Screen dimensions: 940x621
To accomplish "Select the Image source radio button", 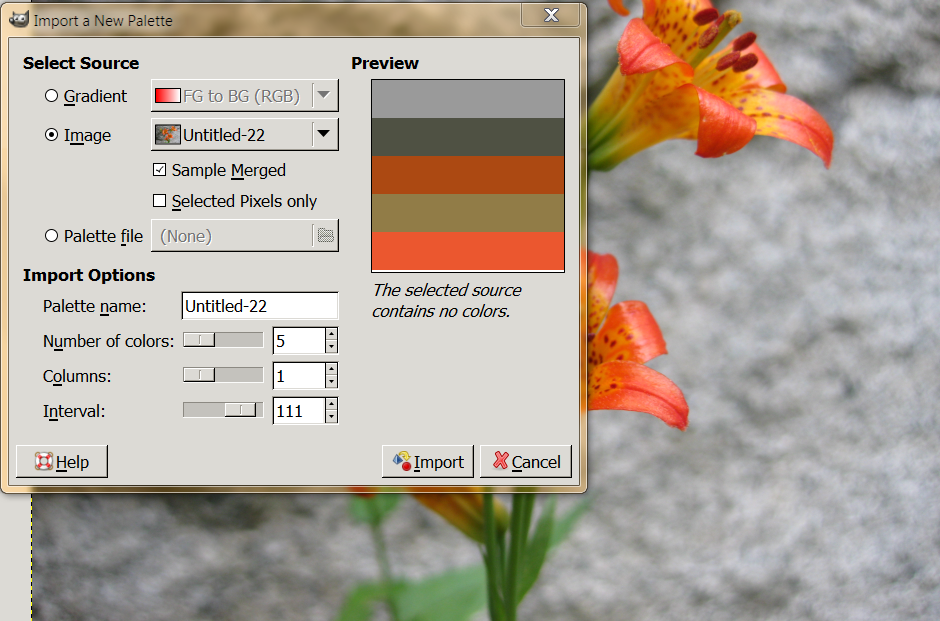I will click(x=52, y=135).
